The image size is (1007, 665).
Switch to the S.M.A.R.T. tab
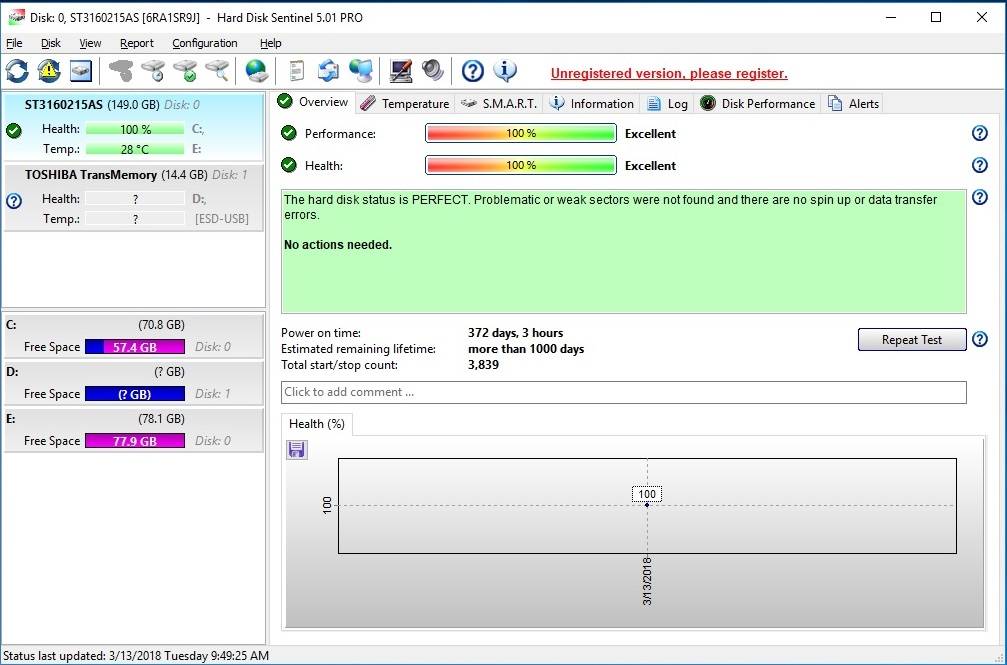(x=499, y=103)
